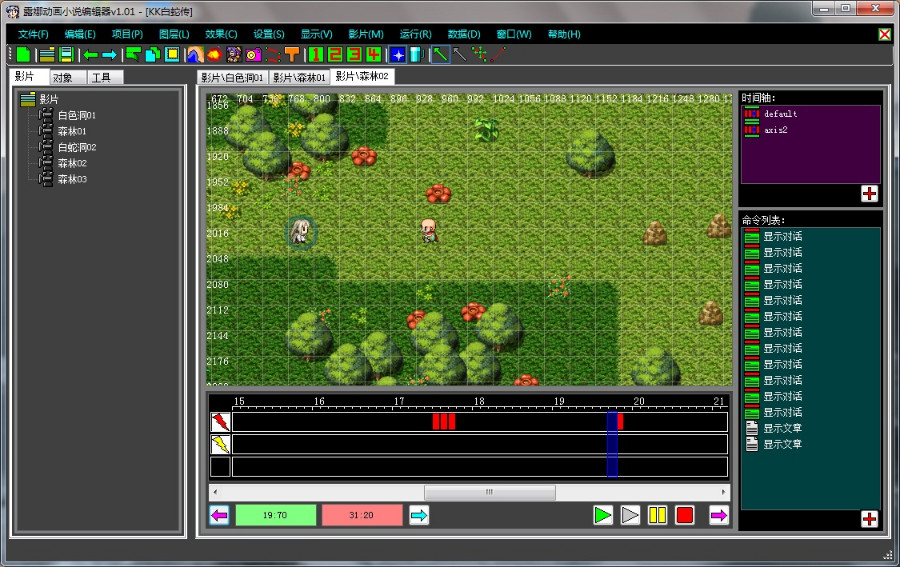Click the yellow lightning track icon
900x567 pixels.
point(220,444)
